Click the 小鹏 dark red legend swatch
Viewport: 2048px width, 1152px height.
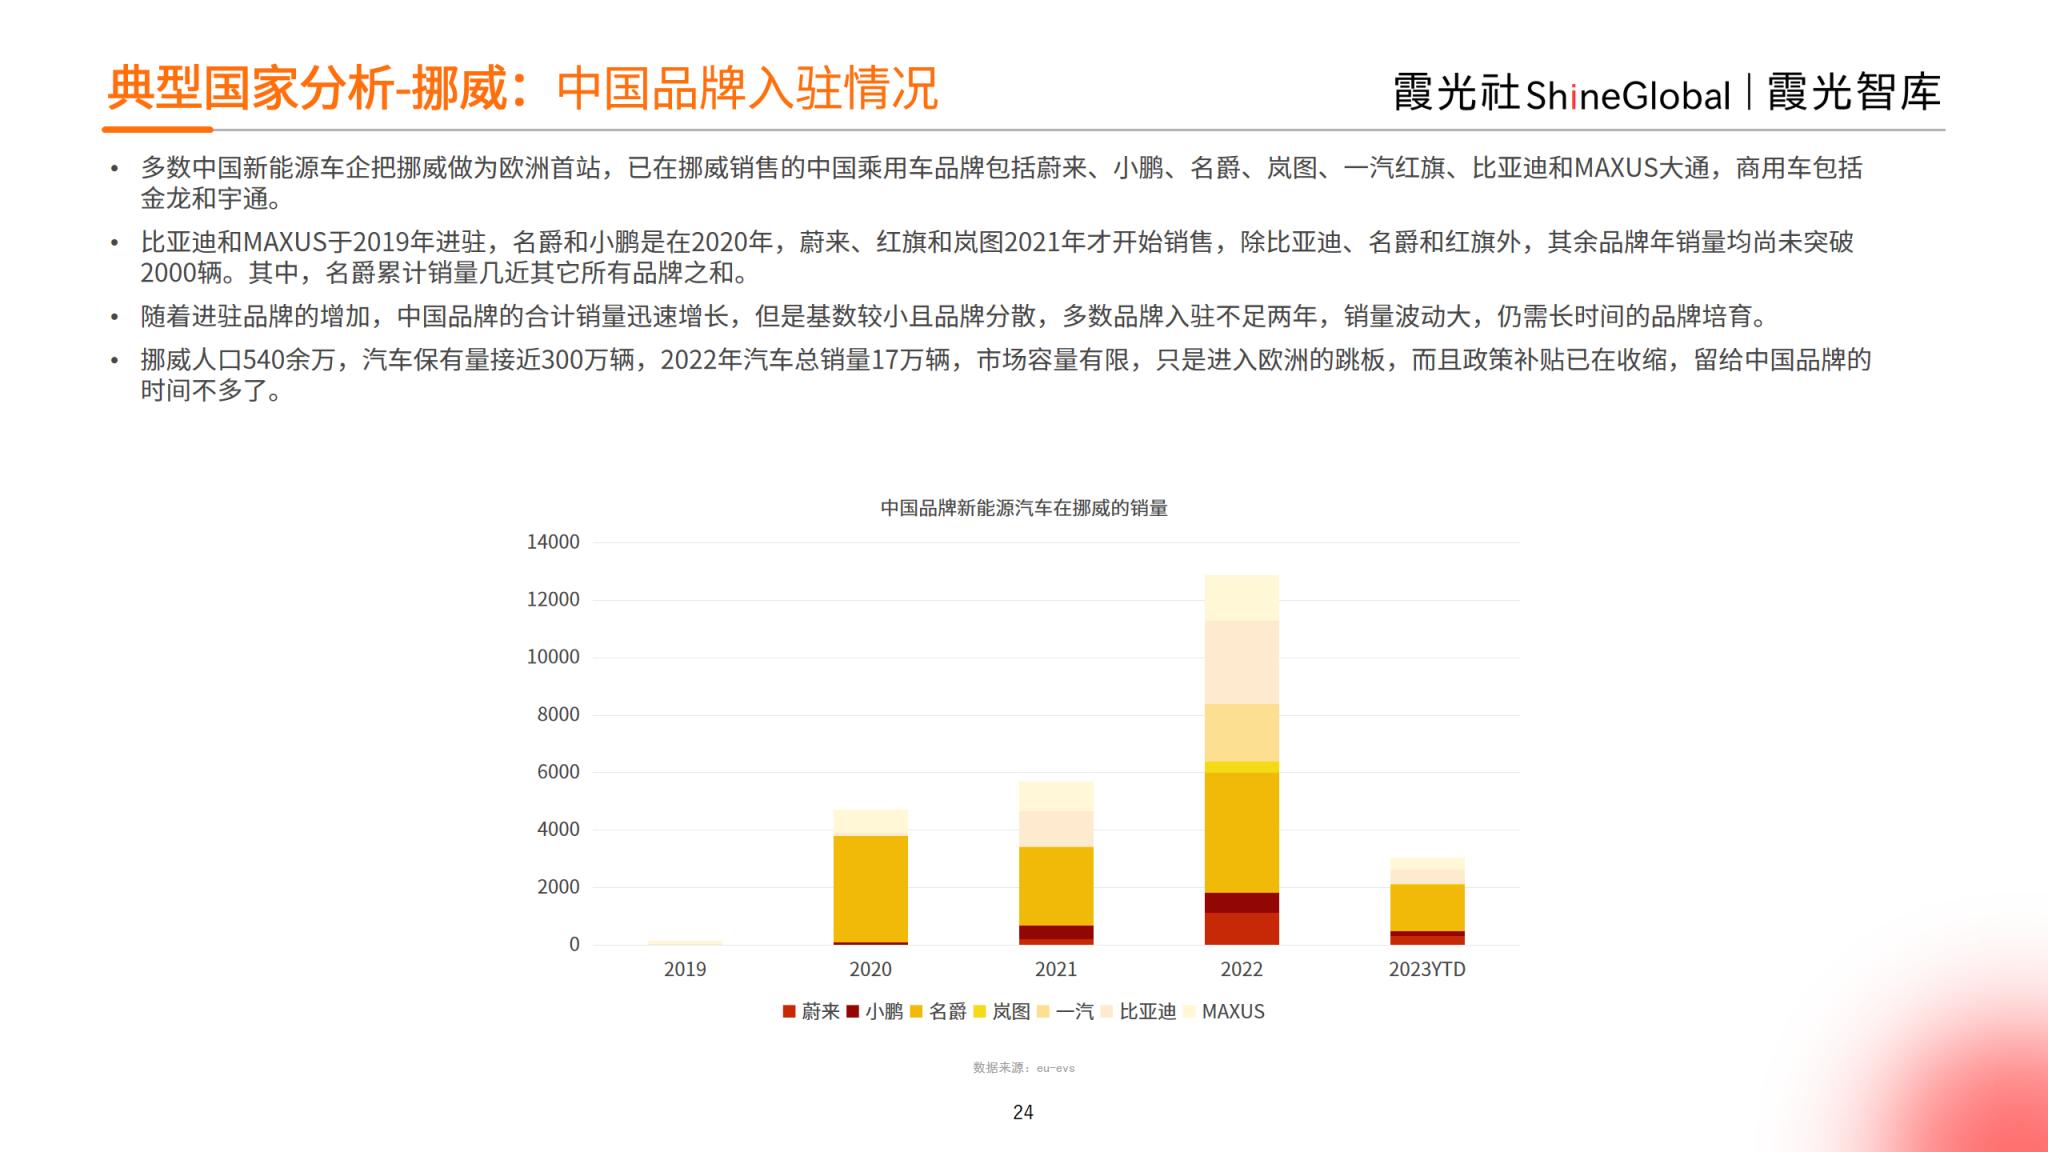pyautogui.click(x=853, y=1012)
